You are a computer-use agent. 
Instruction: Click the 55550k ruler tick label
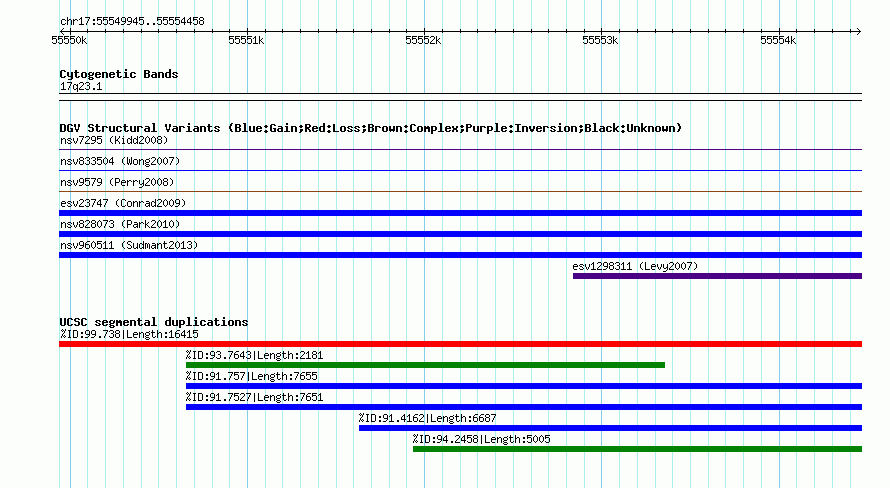(69, 40)
